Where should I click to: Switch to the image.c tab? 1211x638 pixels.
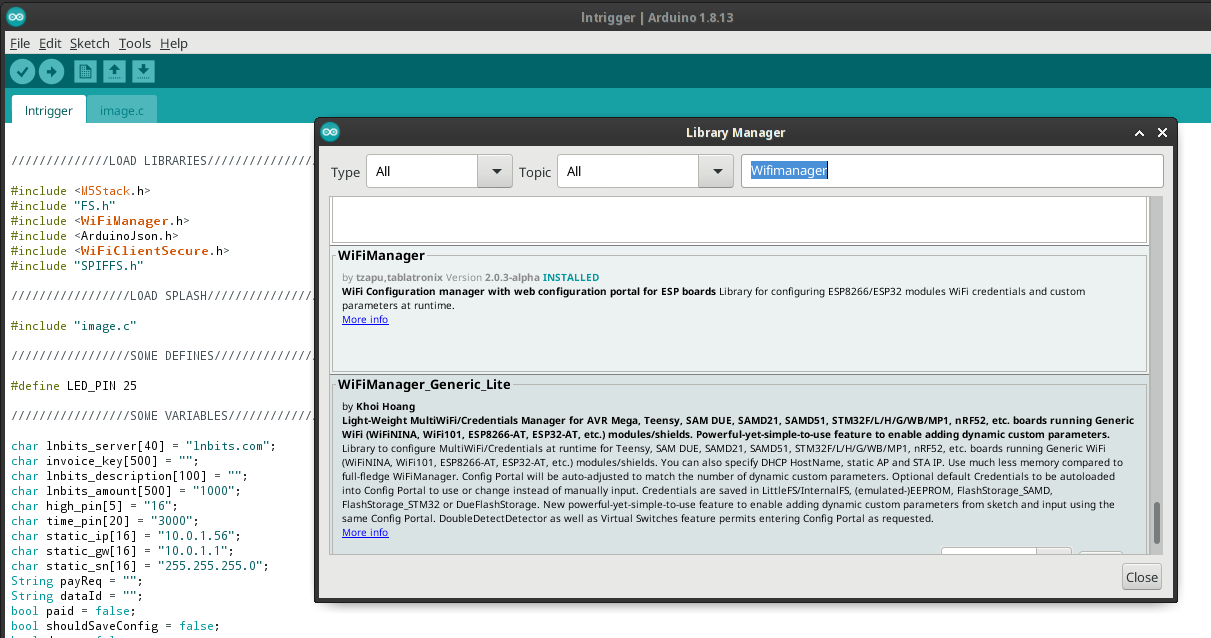[x=122, y=110]
